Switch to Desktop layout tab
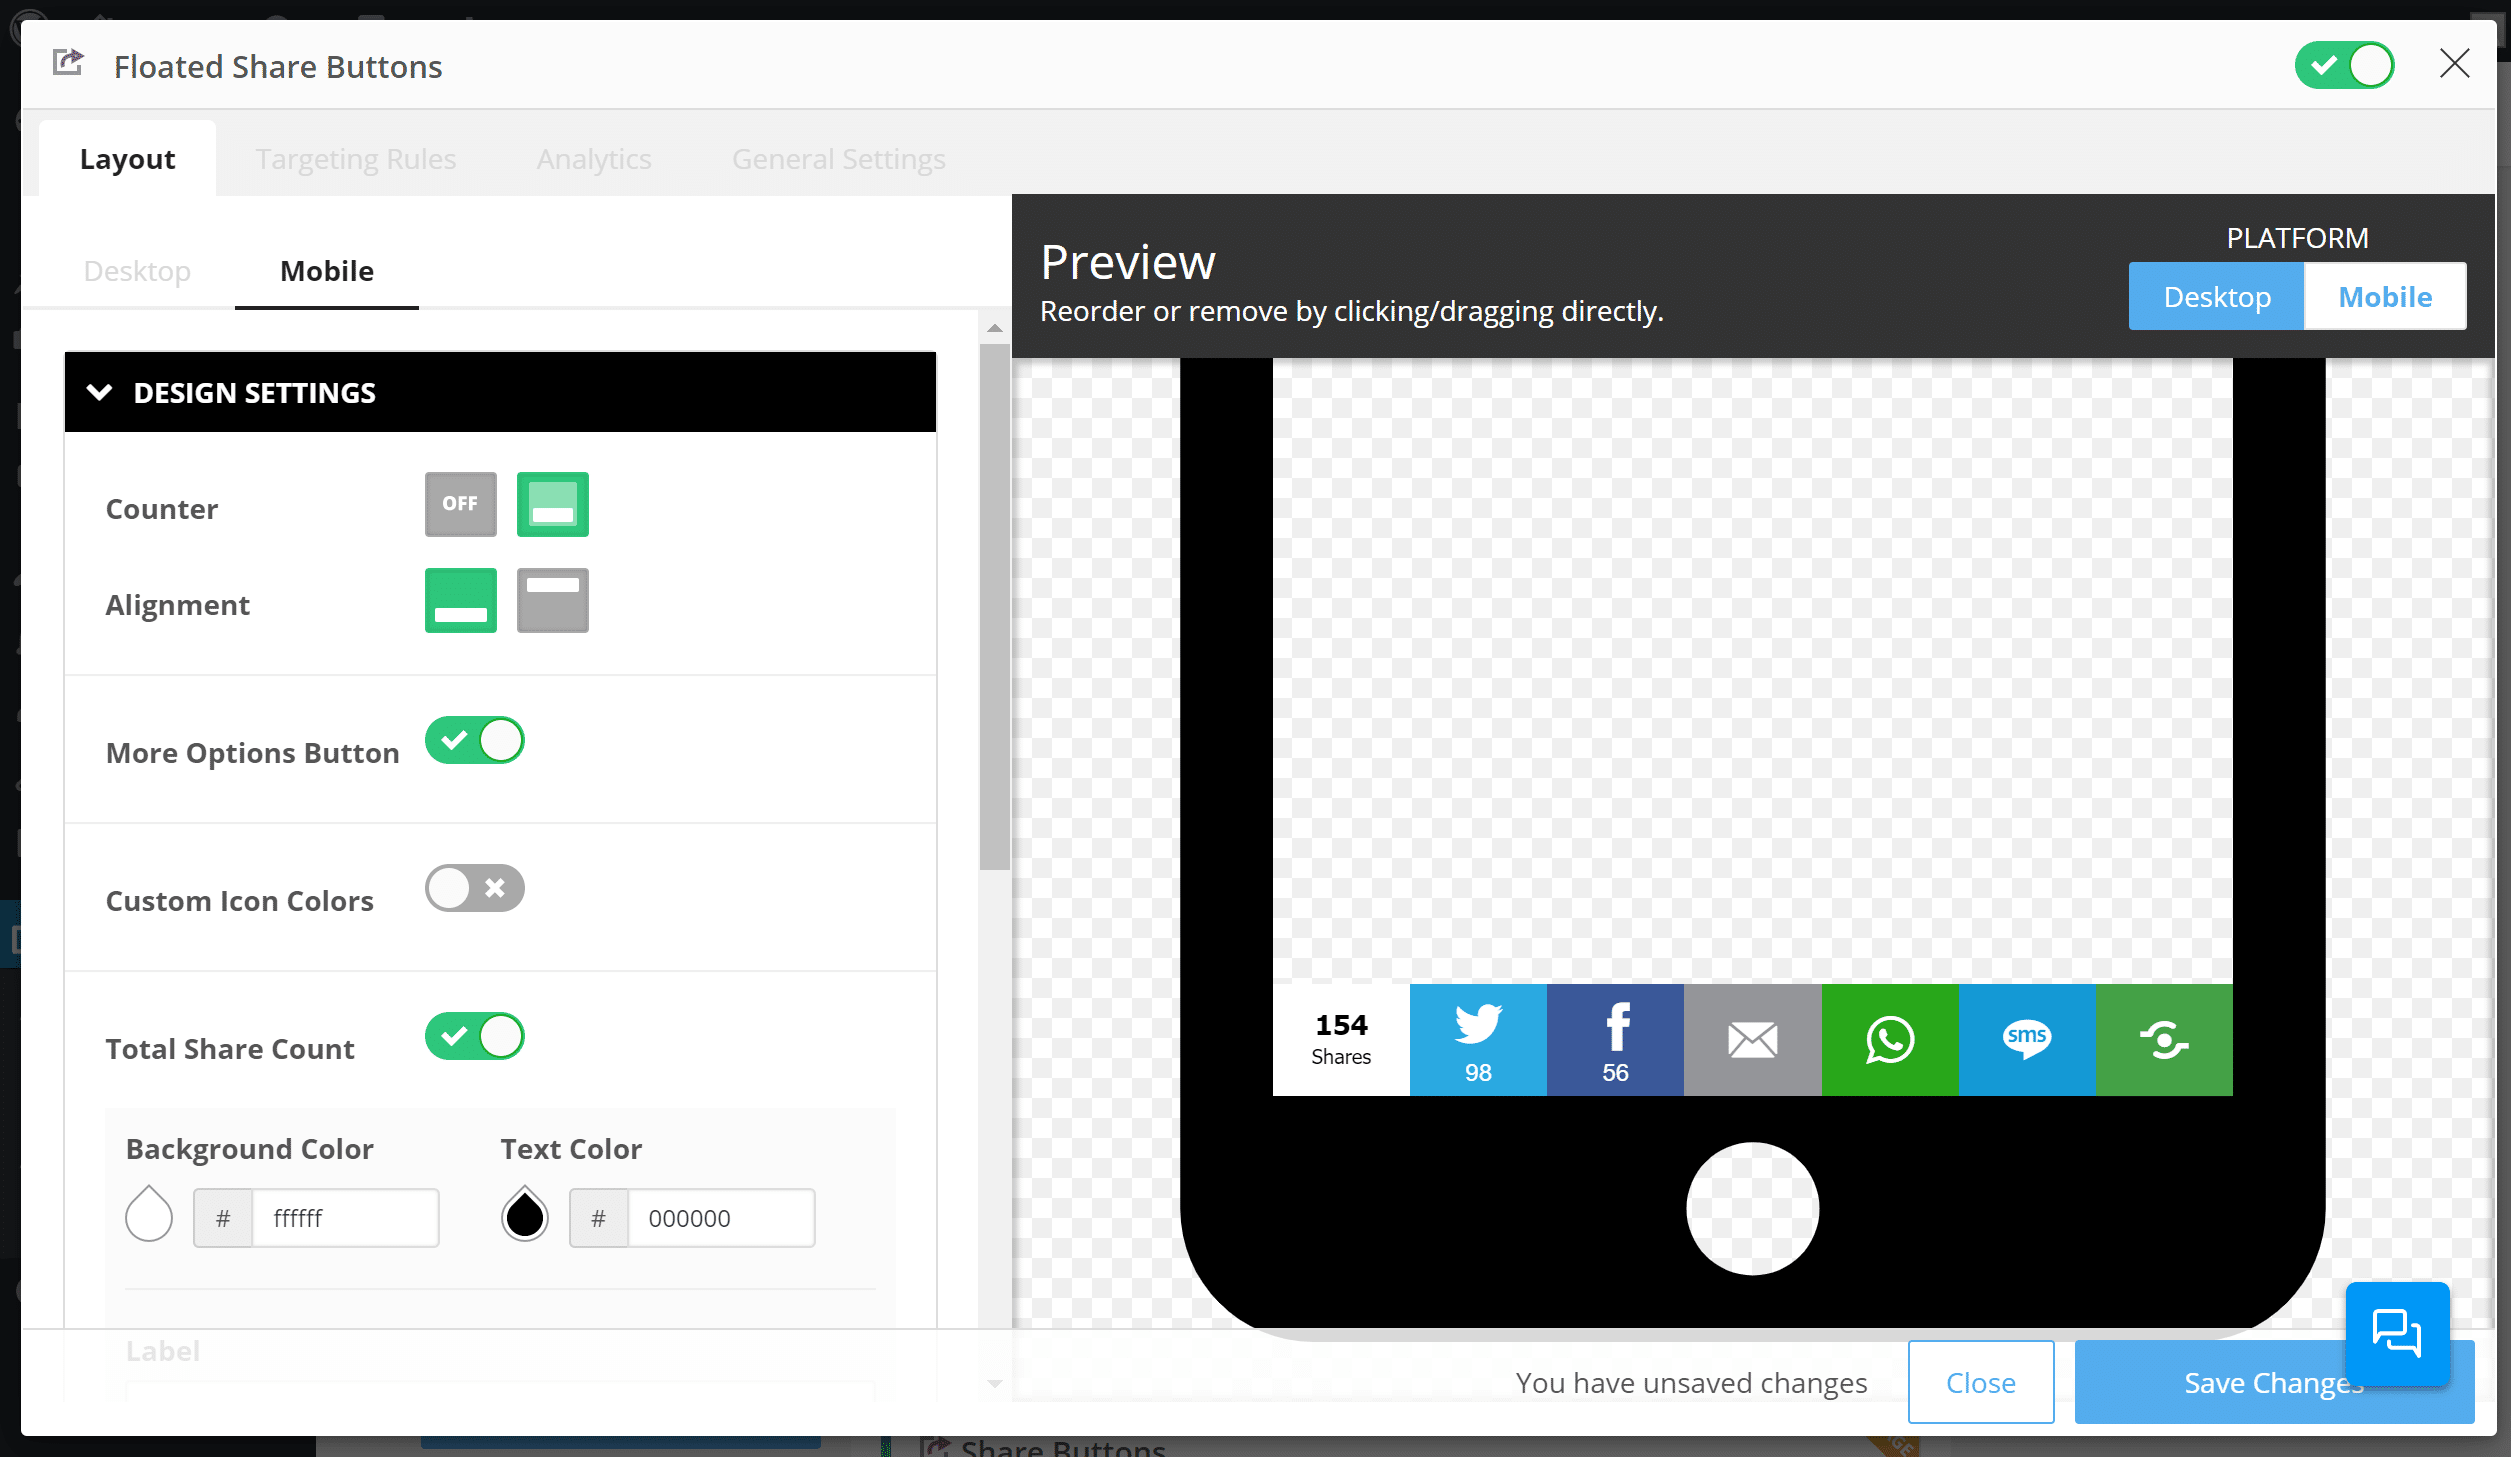This screenshot has width=2511, height=1457. 137,271
